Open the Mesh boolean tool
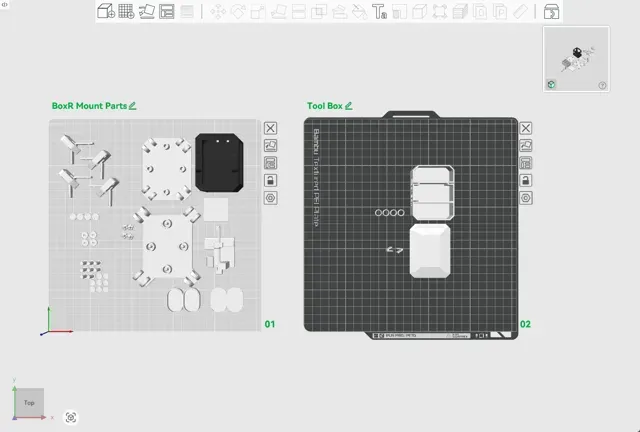This screenshot has width=640, height=432. pyautogui.click(x=319, y=11)
